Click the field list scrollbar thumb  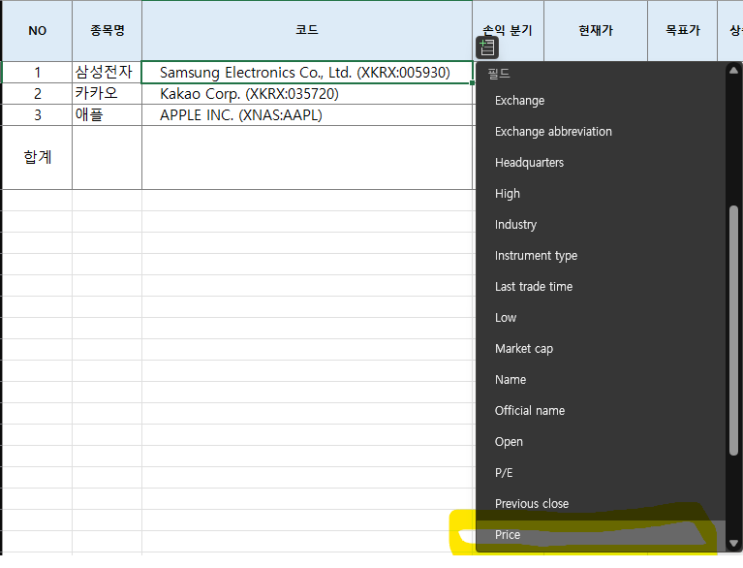coord(734,330)
